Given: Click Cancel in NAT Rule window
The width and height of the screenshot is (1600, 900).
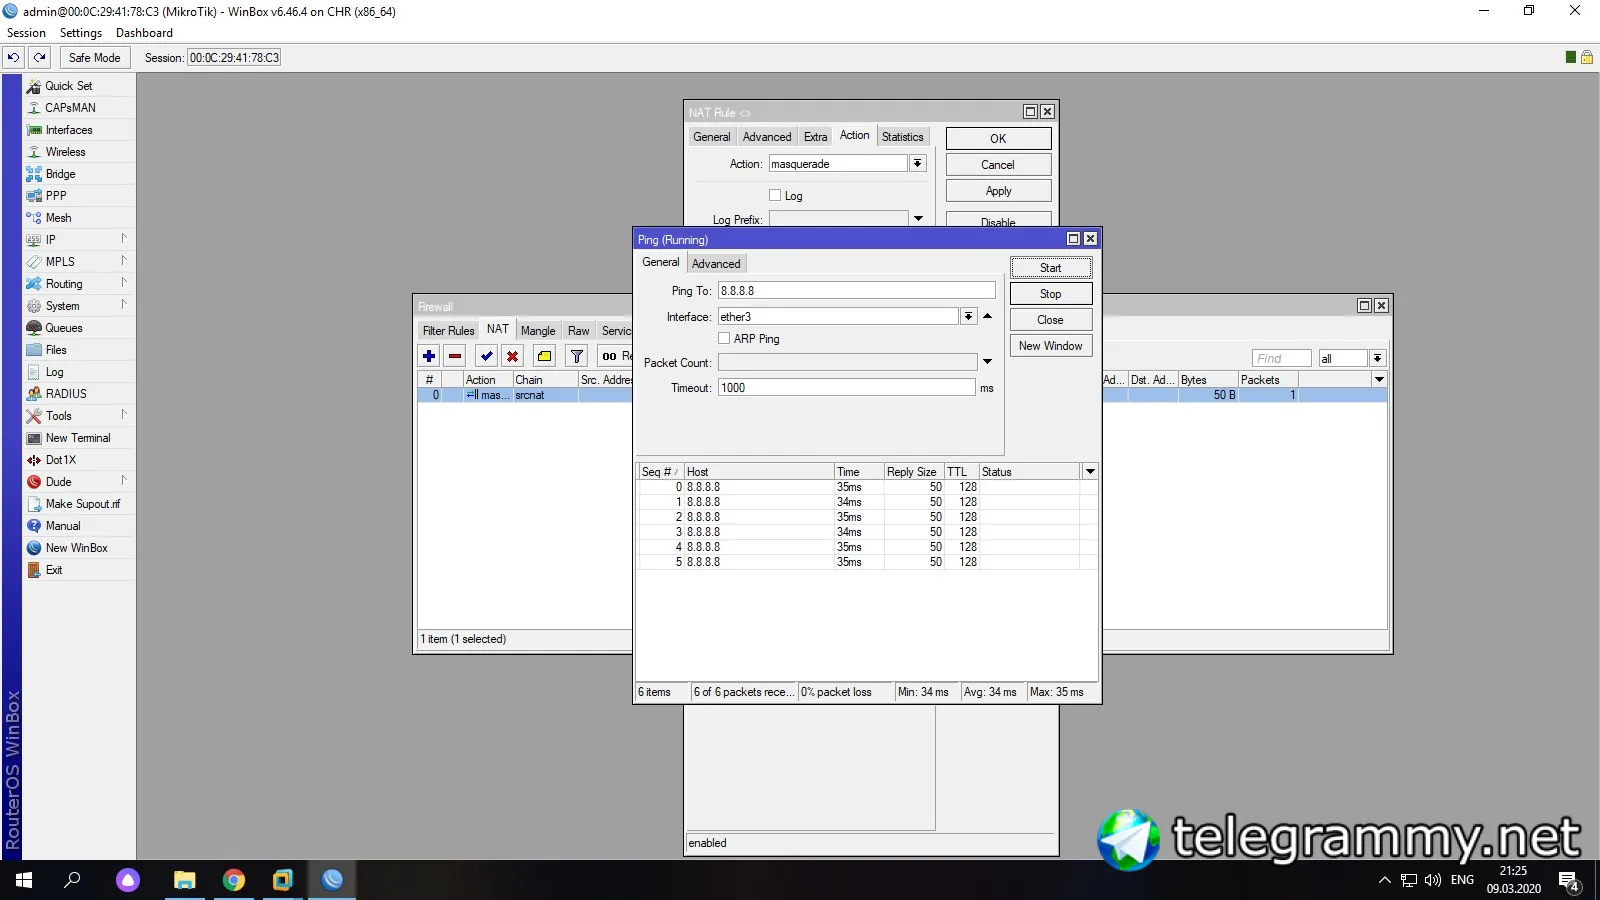Looking at the screenshot, I should (998, 165).
